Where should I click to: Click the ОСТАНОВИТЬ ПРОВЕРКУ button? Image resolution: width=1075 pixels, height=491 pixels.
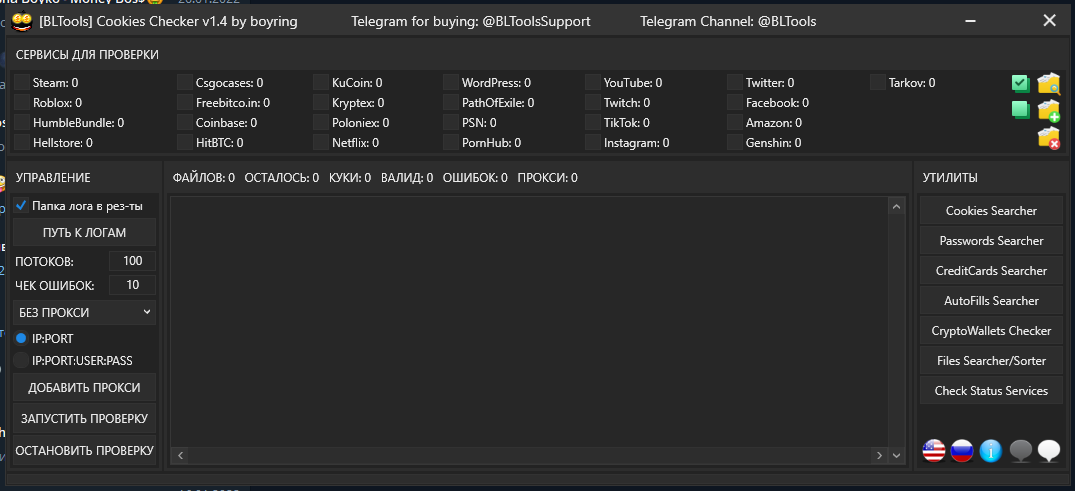[84, 451]
